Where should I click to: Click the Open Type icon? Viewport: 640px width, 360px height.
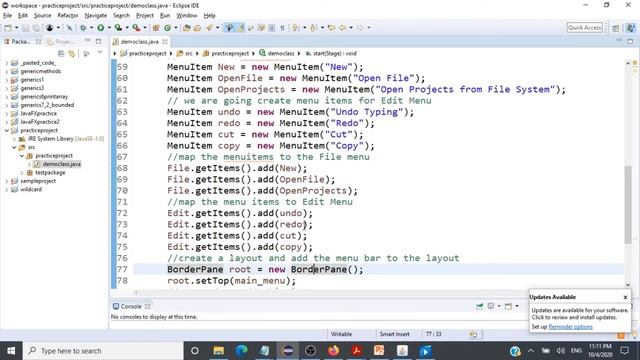click(187, 28)
